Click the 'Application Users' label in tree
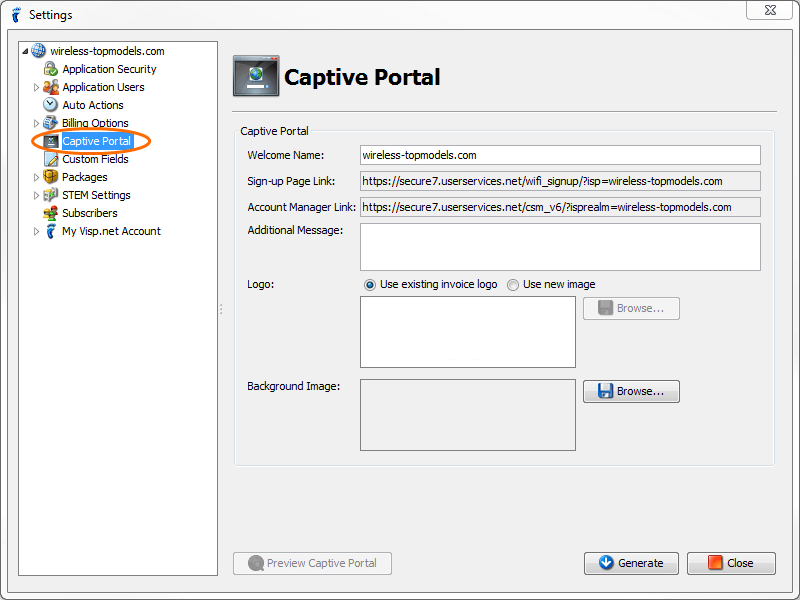 click(104, 87)
